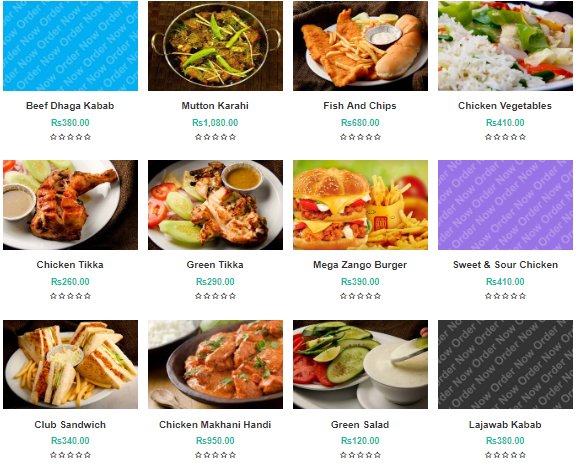Screen dimensions: 577x463
Task: Select the Chicken Tikka dish image
Action: pos(70,205)
